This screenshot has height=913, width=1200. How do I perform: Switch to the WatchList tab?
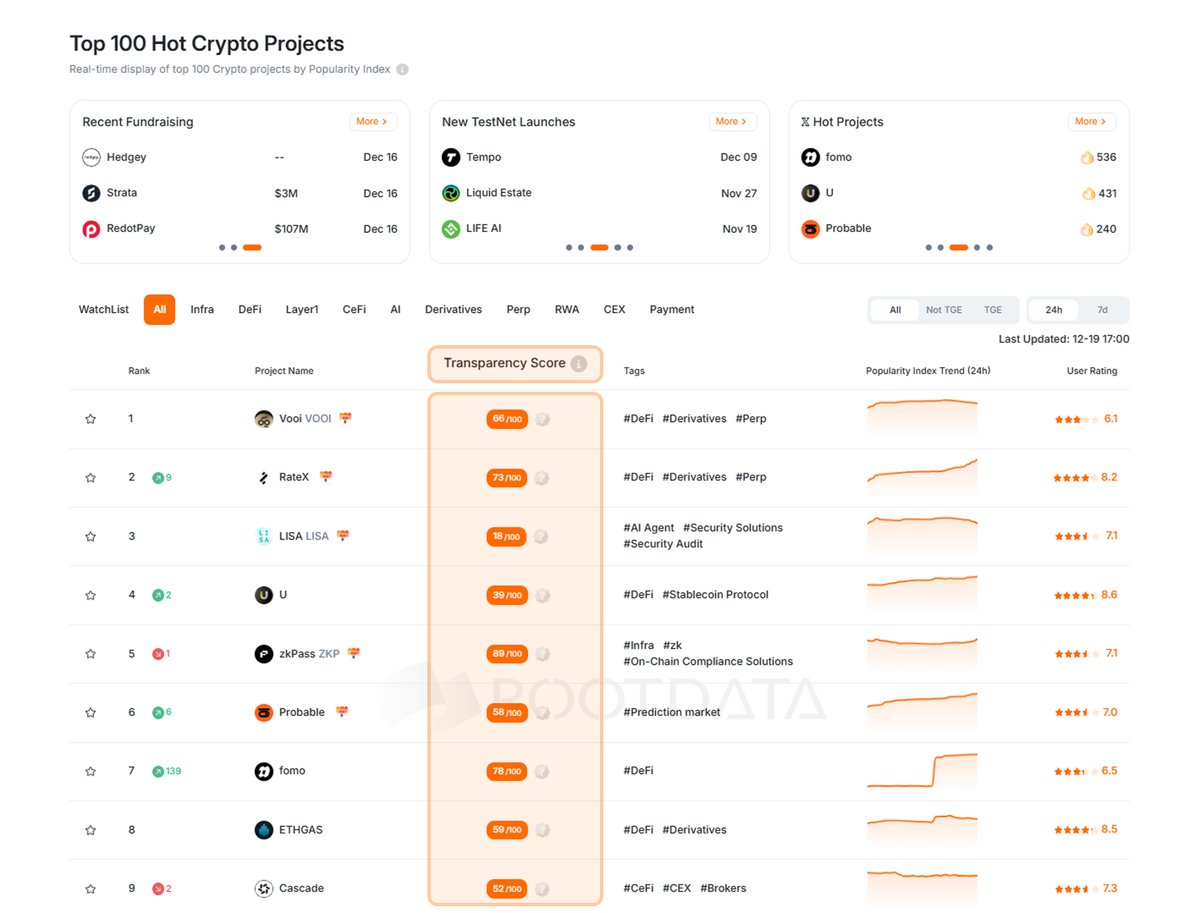pyautogui.click(x=104, y=310)
